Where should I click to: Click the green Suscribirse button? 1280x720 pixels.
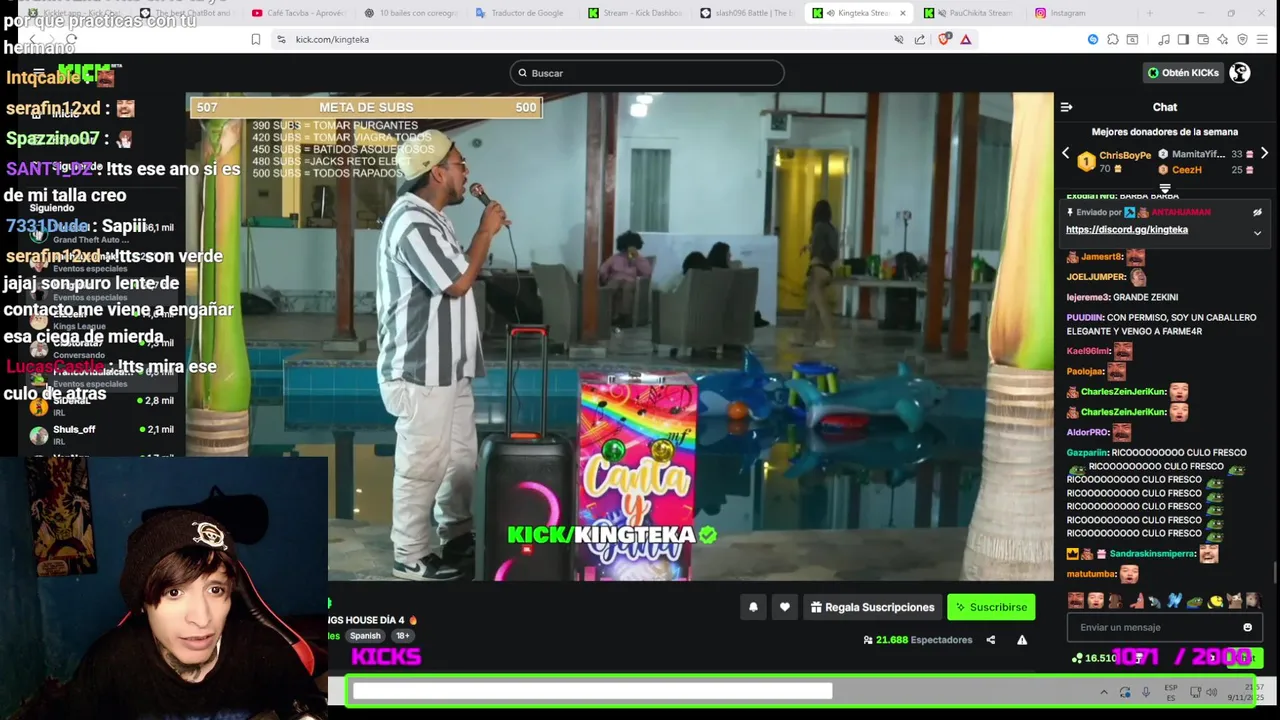pos(991,607)
